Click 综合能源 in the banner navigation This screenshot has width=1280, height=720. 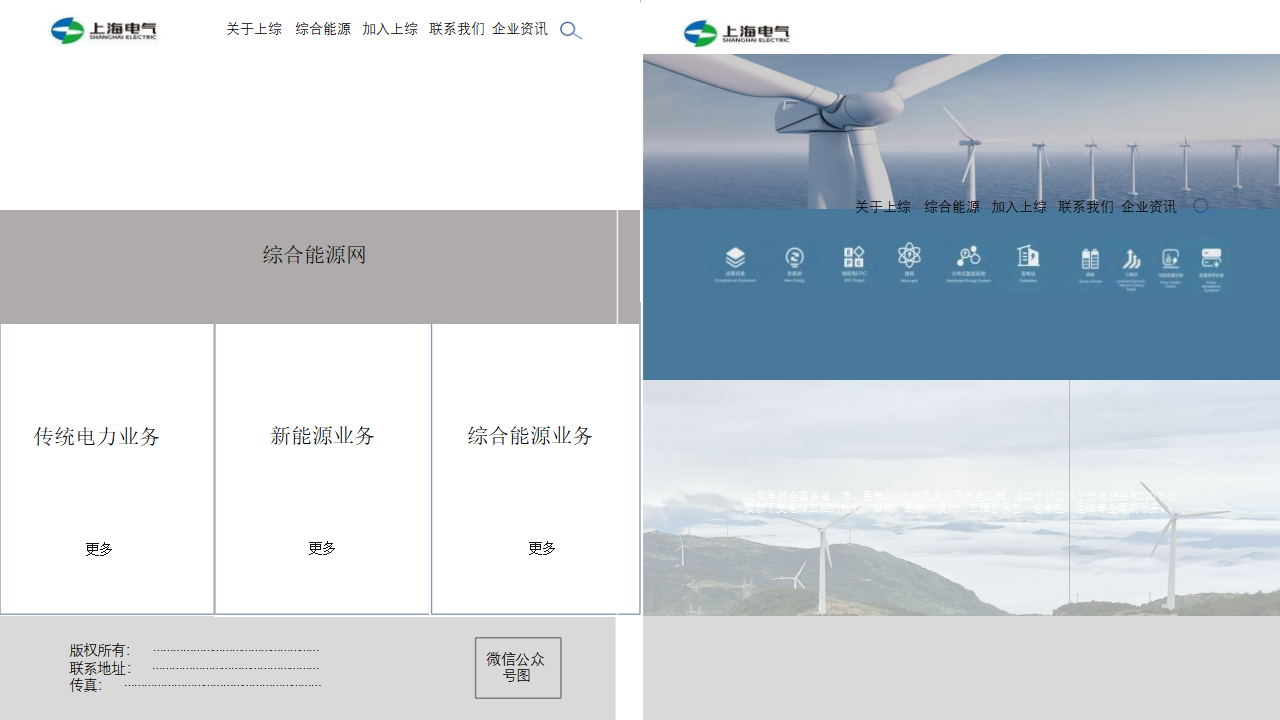952,207
